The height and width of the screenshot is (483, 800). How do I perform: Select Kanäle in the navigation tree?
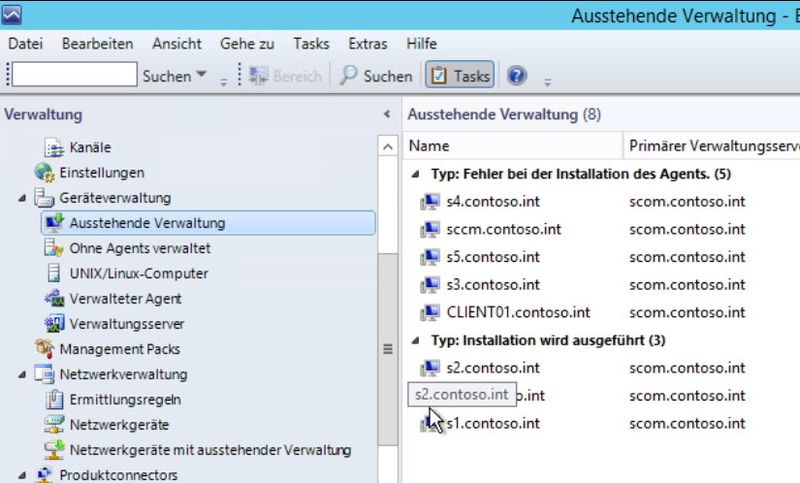[90, 147]
